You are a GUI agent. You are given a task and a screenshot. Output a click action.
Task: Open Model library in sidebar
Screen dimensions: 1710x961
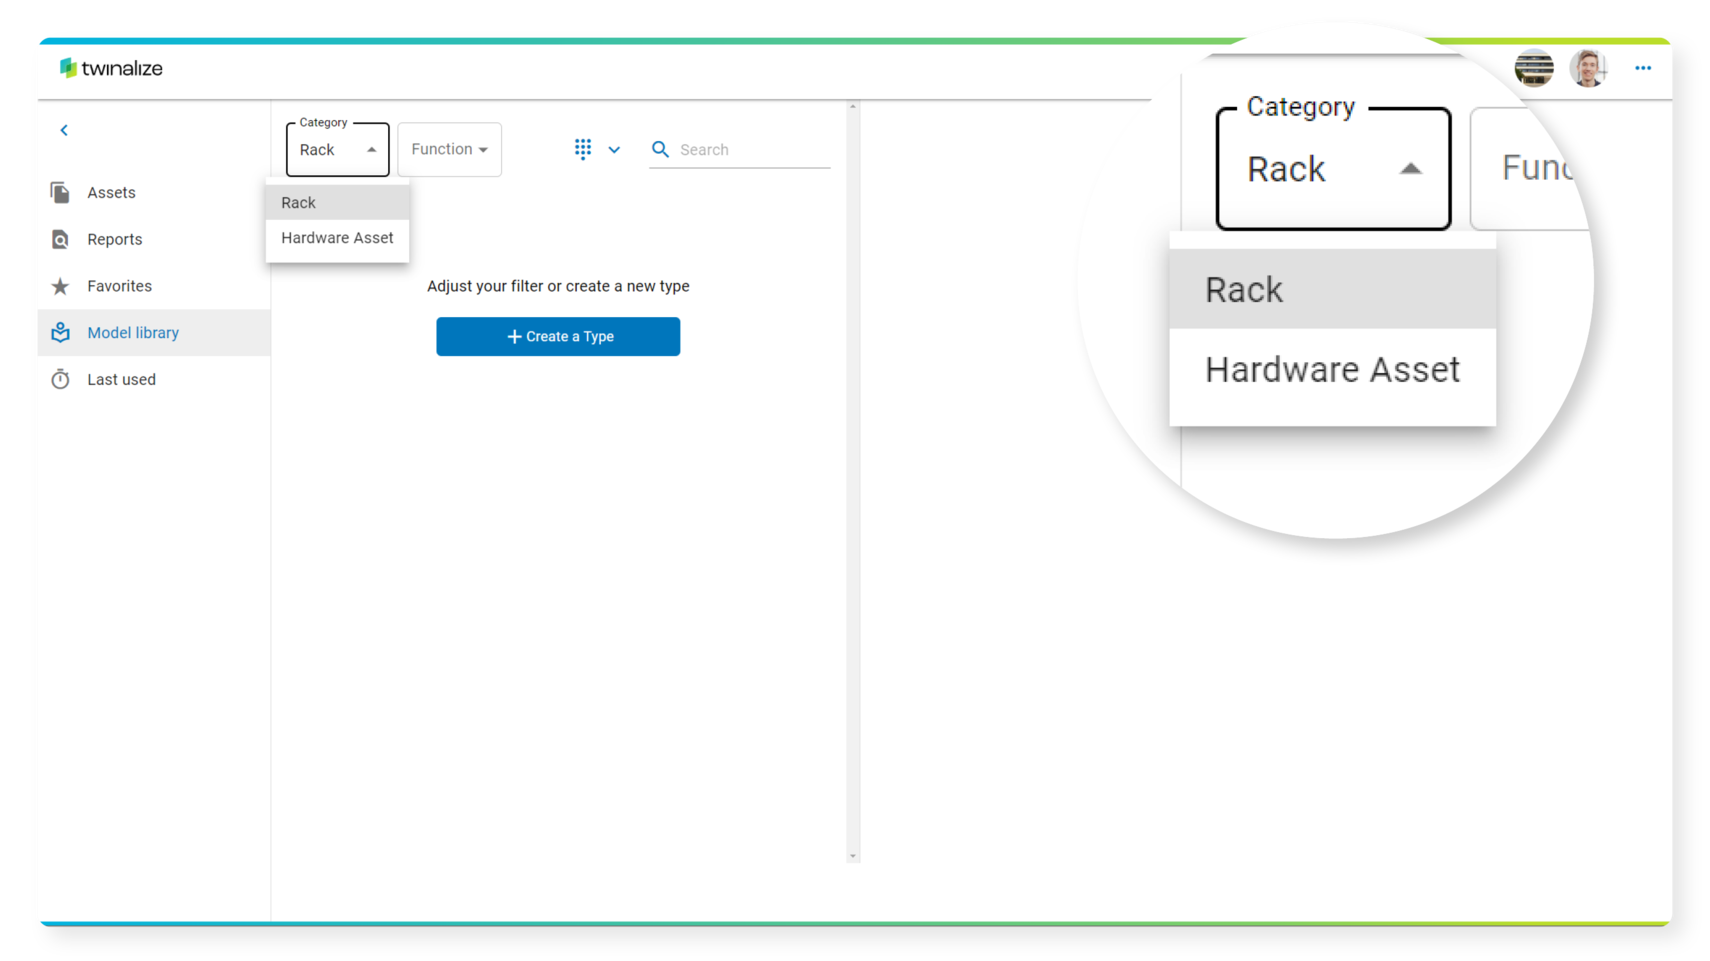click(133, 333)
